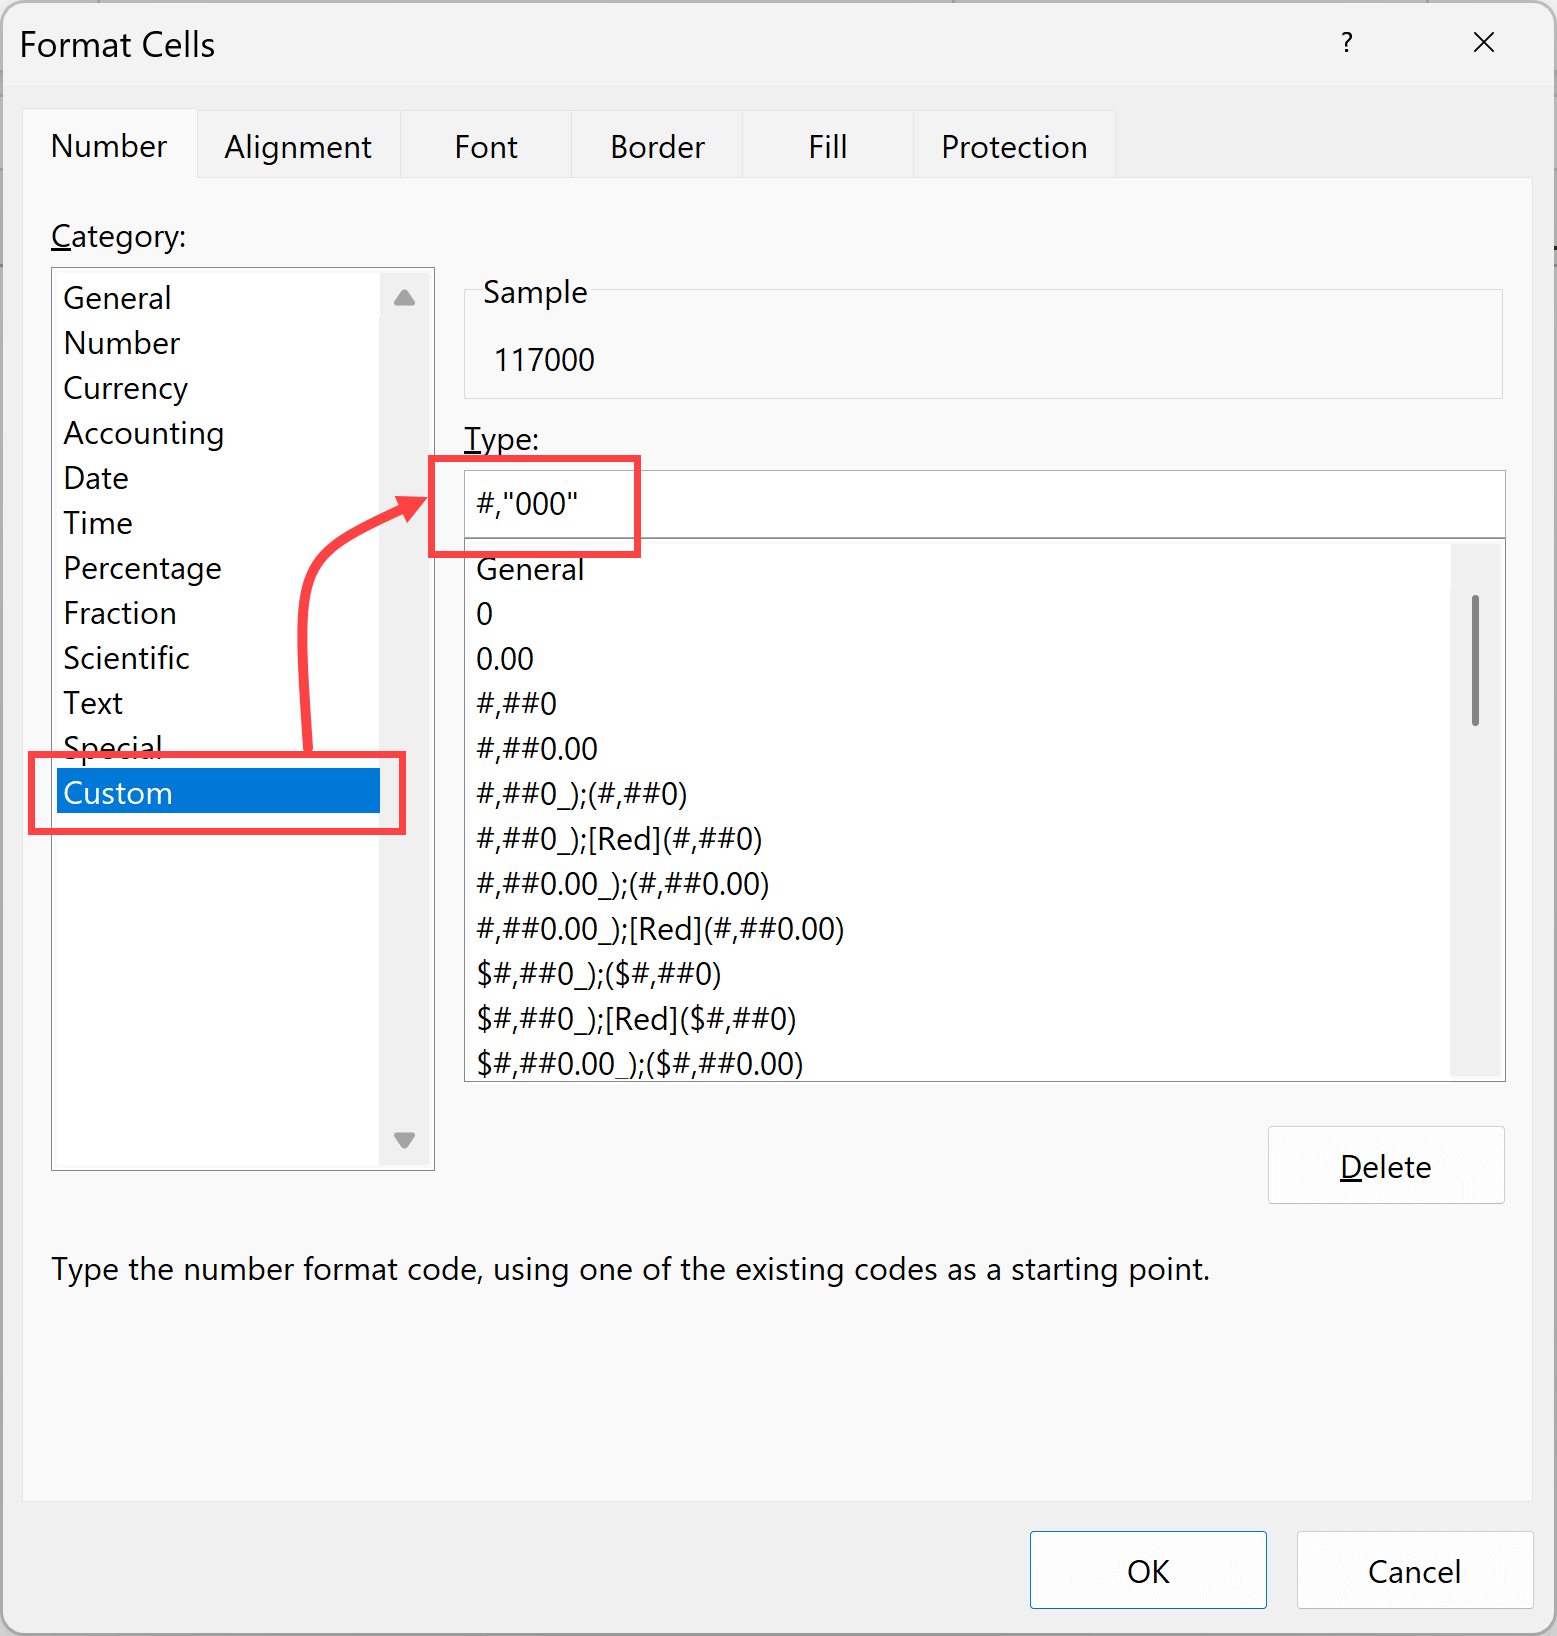
Task: Pick the Percentage category
Action: [218, 568]
